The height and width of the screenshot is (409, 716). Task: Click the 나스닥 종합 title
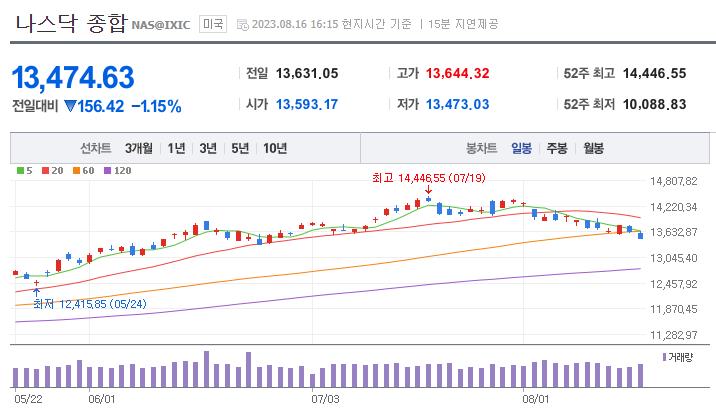pyautogui.click(x=71, y=23)
